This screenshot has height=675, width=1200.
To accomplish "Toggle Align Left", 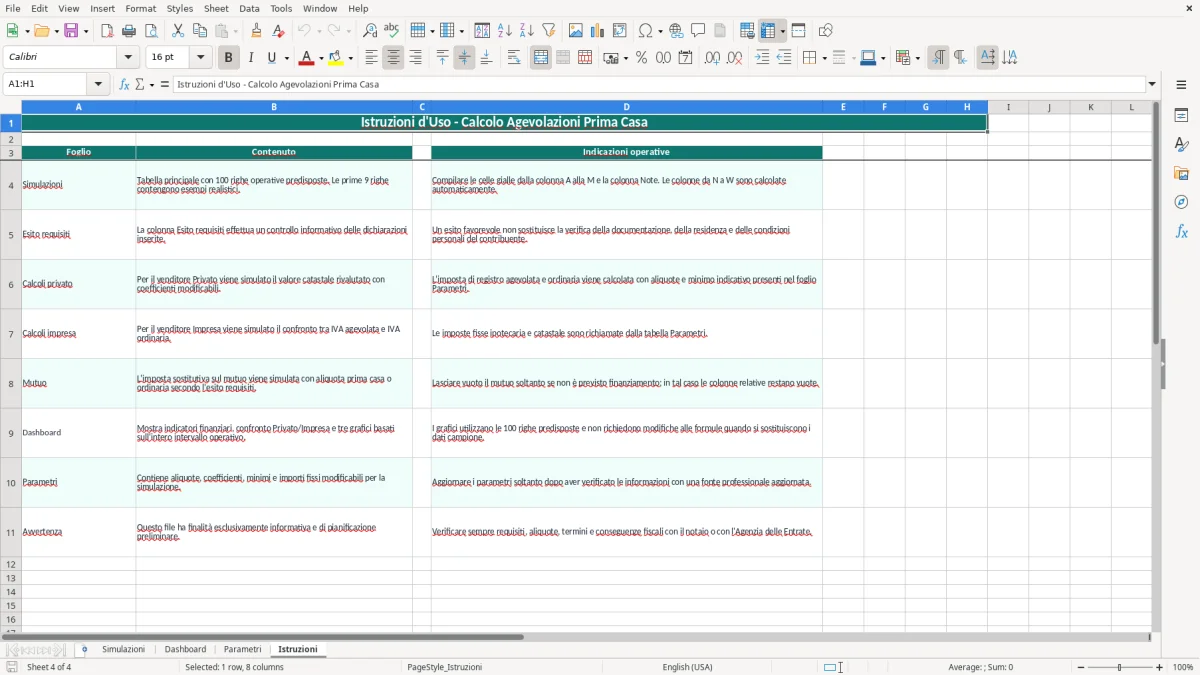I will (x=371, y=58).
